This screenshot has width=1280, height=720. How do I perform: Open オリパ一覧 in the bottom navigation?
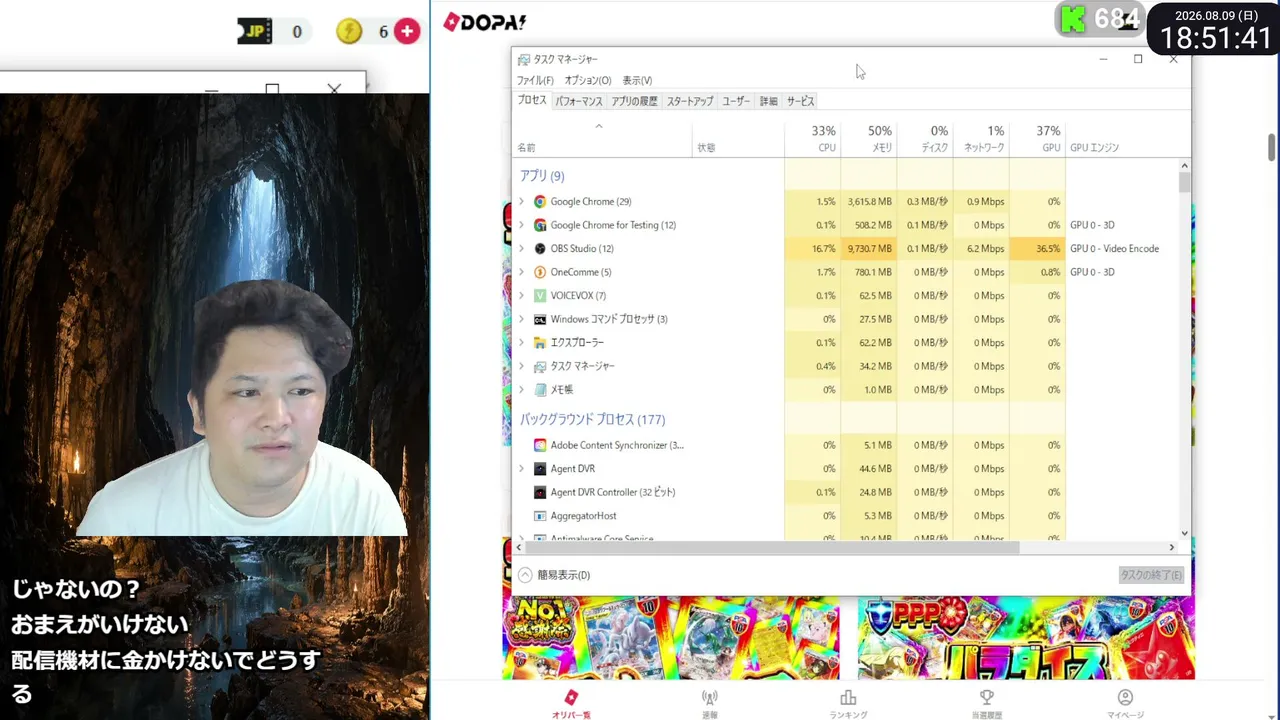(571, 704)
